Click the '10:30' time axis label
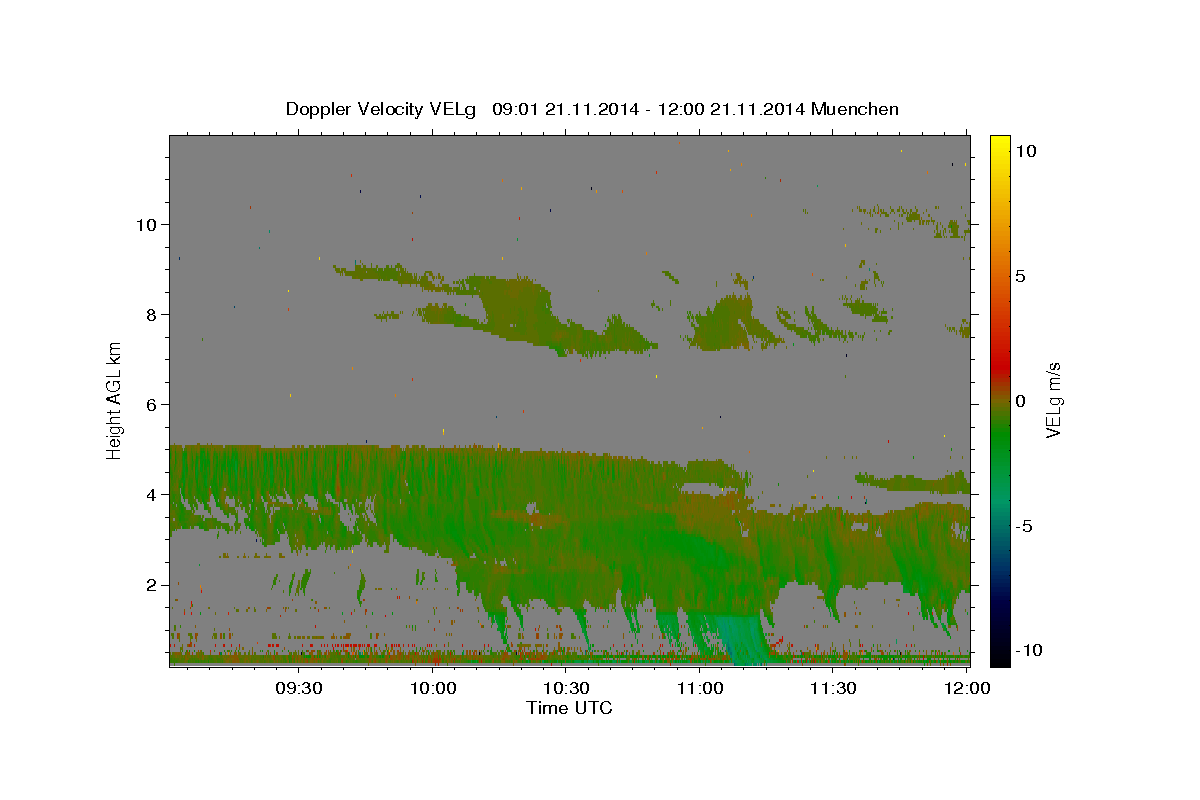Viewport: 1200px width, 800px height. tap(565, 688)
